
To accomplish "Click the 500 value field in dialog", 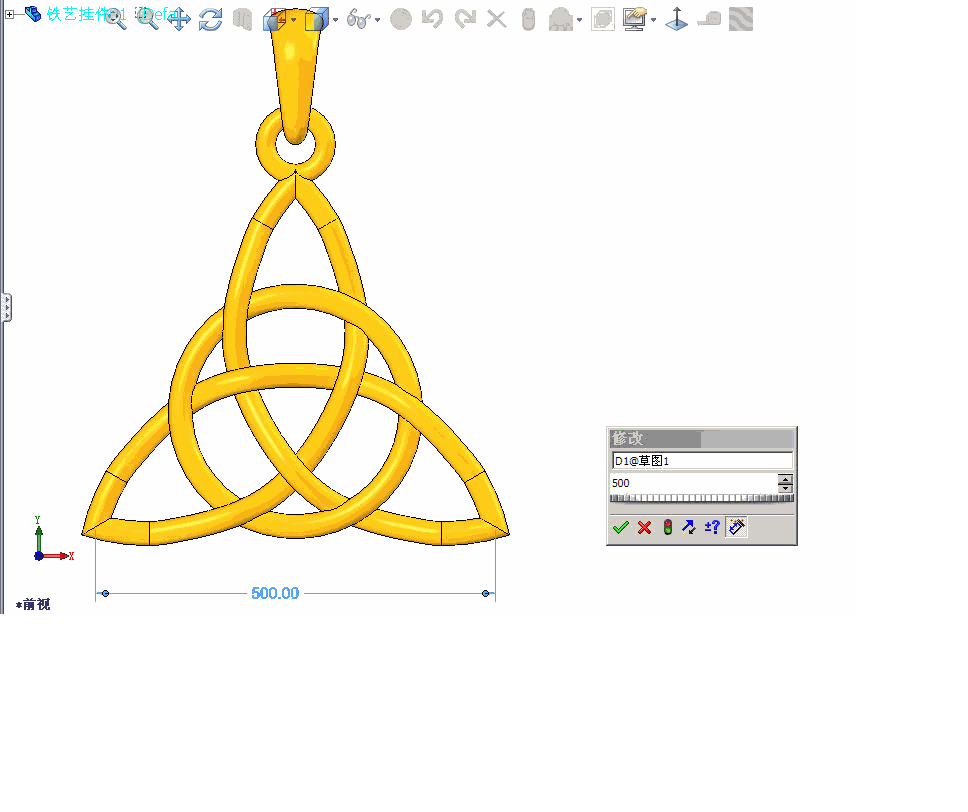I will (694, 483).
